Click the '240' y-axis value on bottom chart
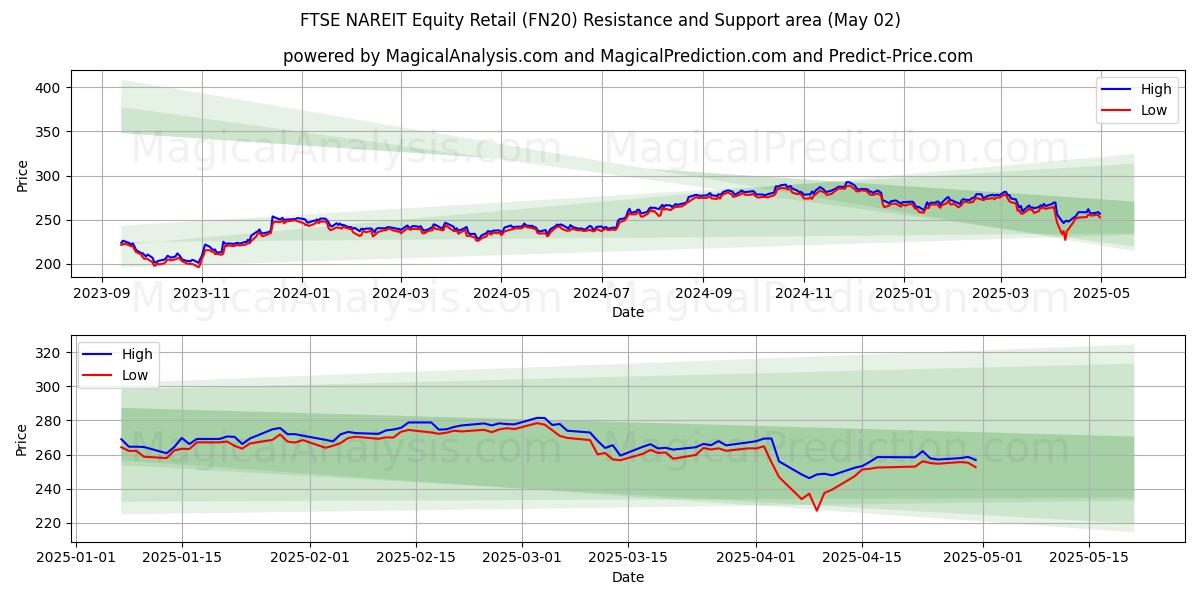Image resolution: width=1200 pixels, height=600 pixels. tap(50, 489)
